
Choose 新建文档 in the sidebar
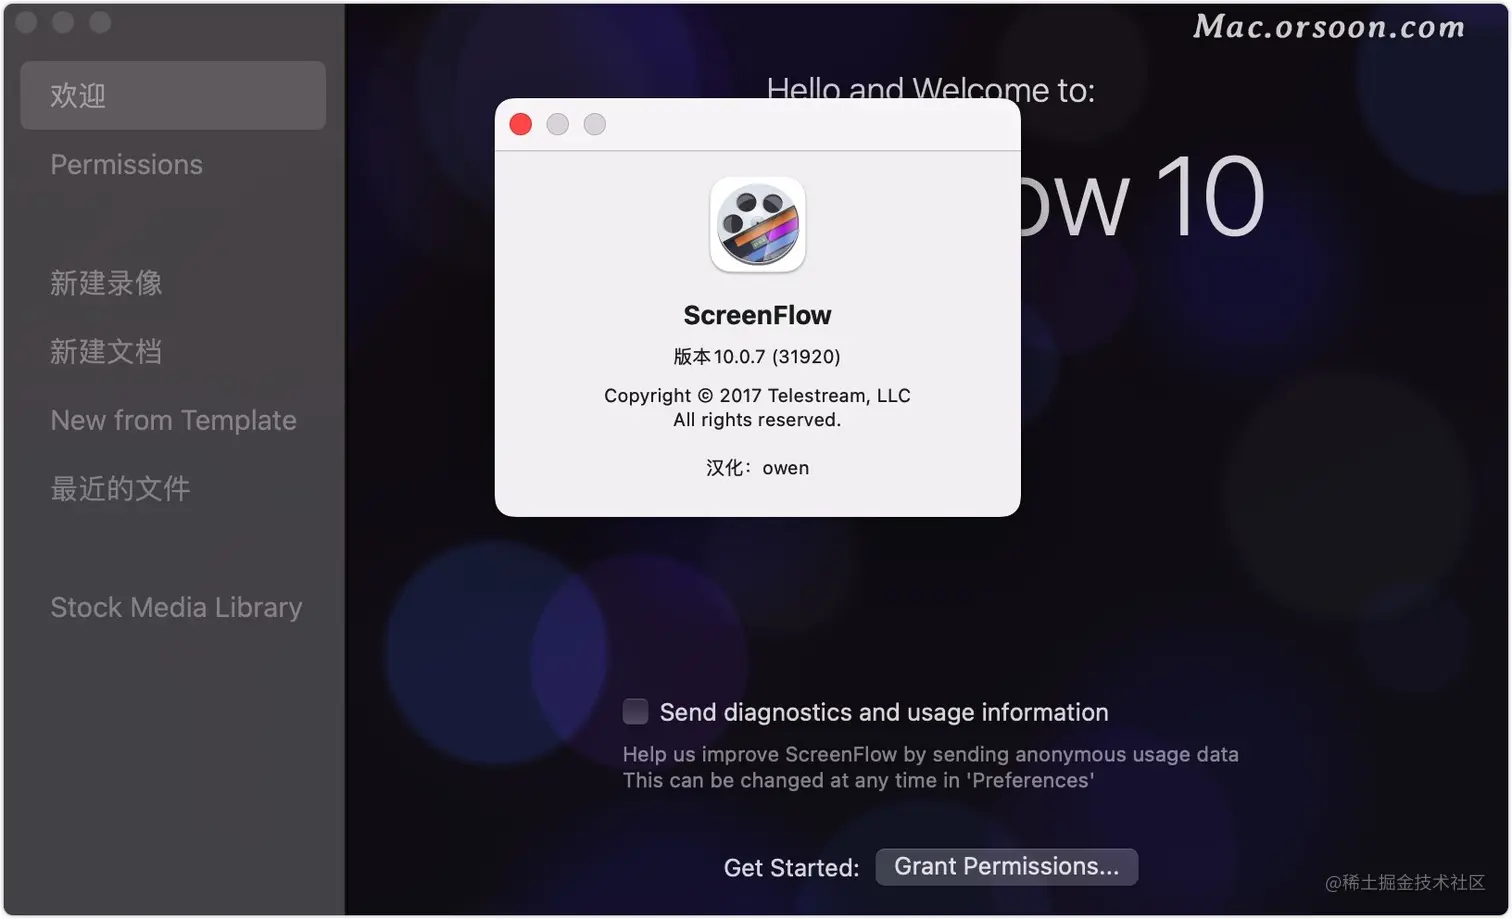(x=106, y=351)
